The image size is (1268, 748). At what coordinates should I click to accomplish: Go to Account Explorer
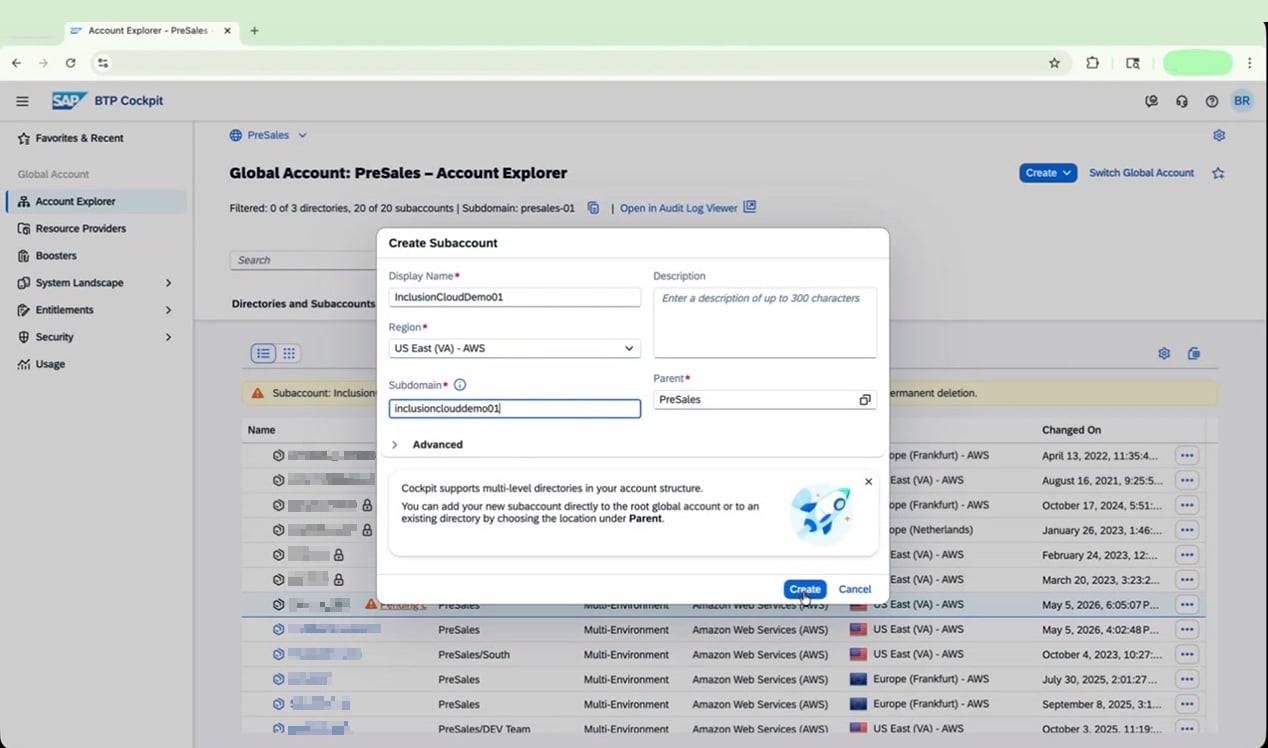click(x=96, y=201)
